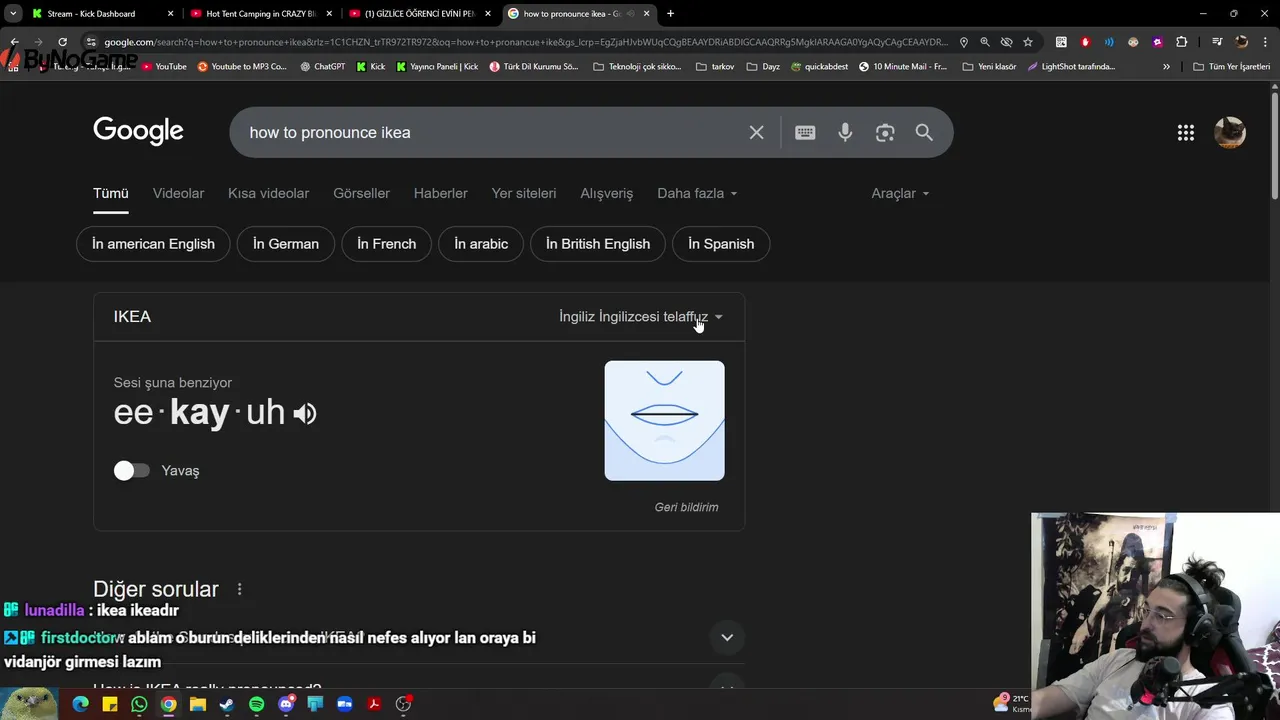The image size is (1280, 720).
Task: Submit search with the magnifying glass icon
Action: (x=924, y=132)
